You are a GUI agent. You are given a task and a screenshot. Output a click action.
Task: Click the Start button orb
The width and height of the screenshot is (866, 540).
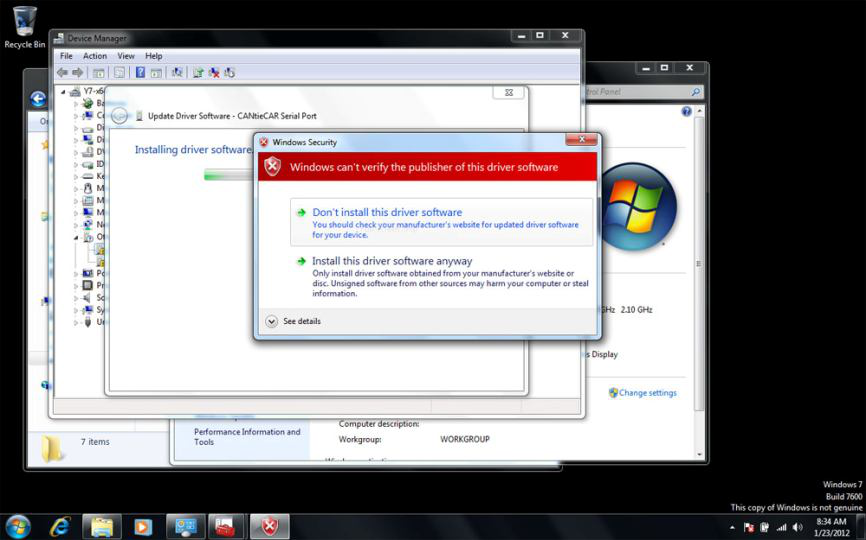pos(18,526)
